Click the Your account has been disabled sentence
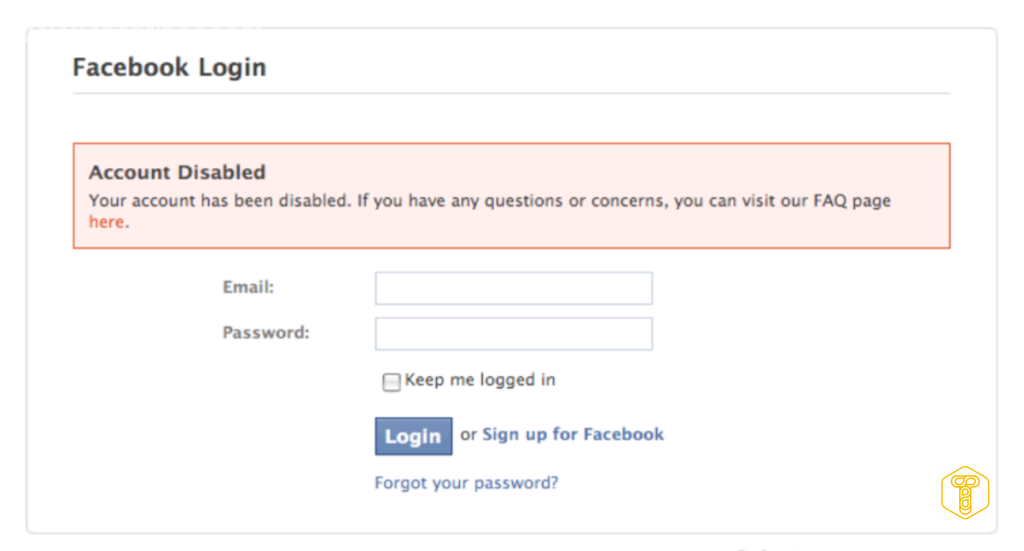1024x551 pixels. tap(220, 200)
